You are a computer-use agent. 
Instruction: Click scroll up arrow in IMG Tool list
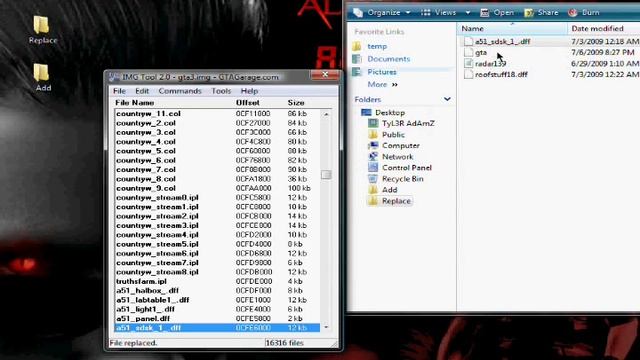tap(326, 114)
